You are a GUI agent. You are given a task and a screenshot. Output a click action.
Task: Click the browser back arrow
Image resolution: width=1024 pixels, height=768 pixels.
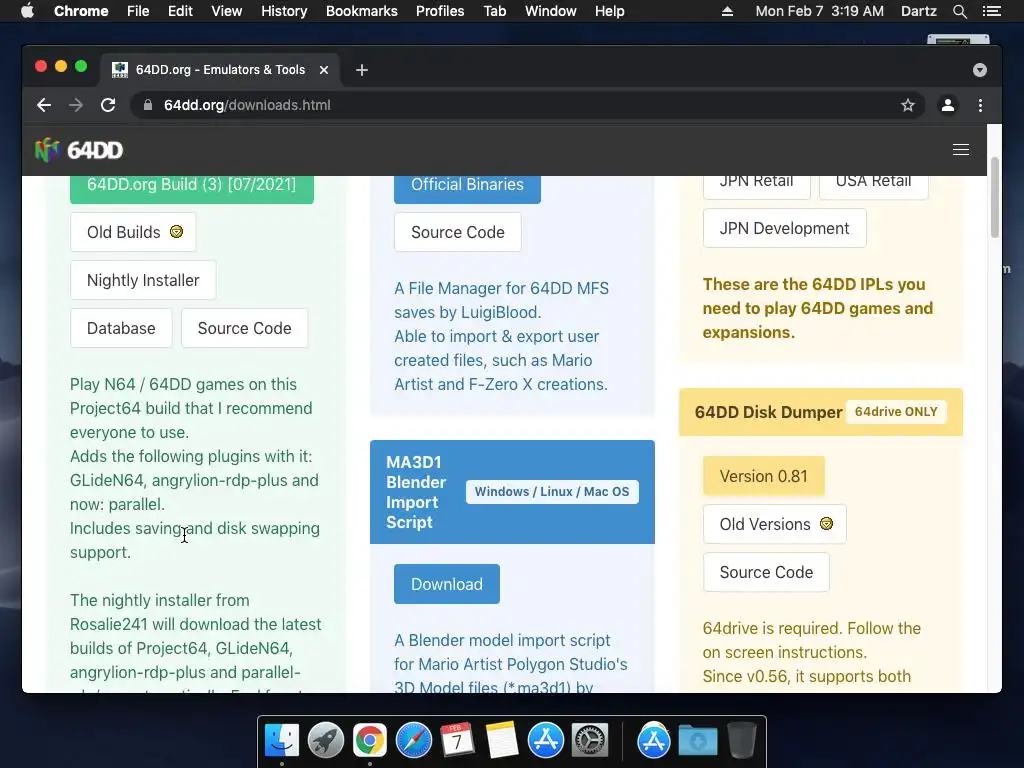pyautogui.click(x=44, y=105)
